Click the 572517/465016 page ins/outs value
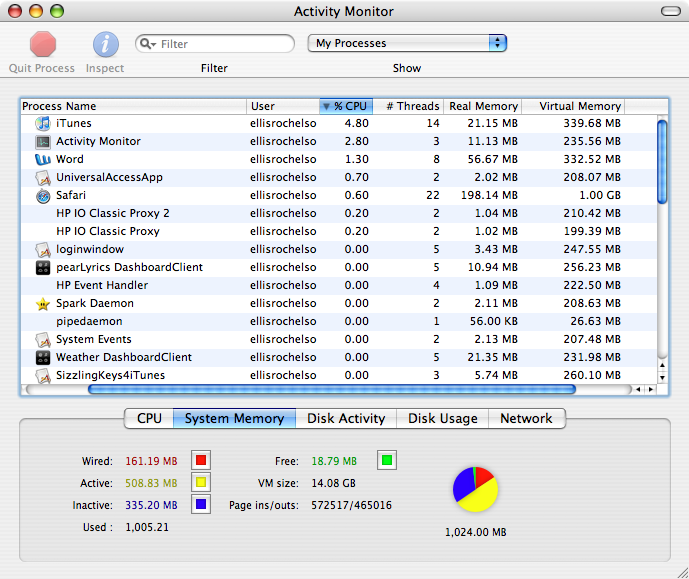The image size is (689, 579). pos(351,505)
